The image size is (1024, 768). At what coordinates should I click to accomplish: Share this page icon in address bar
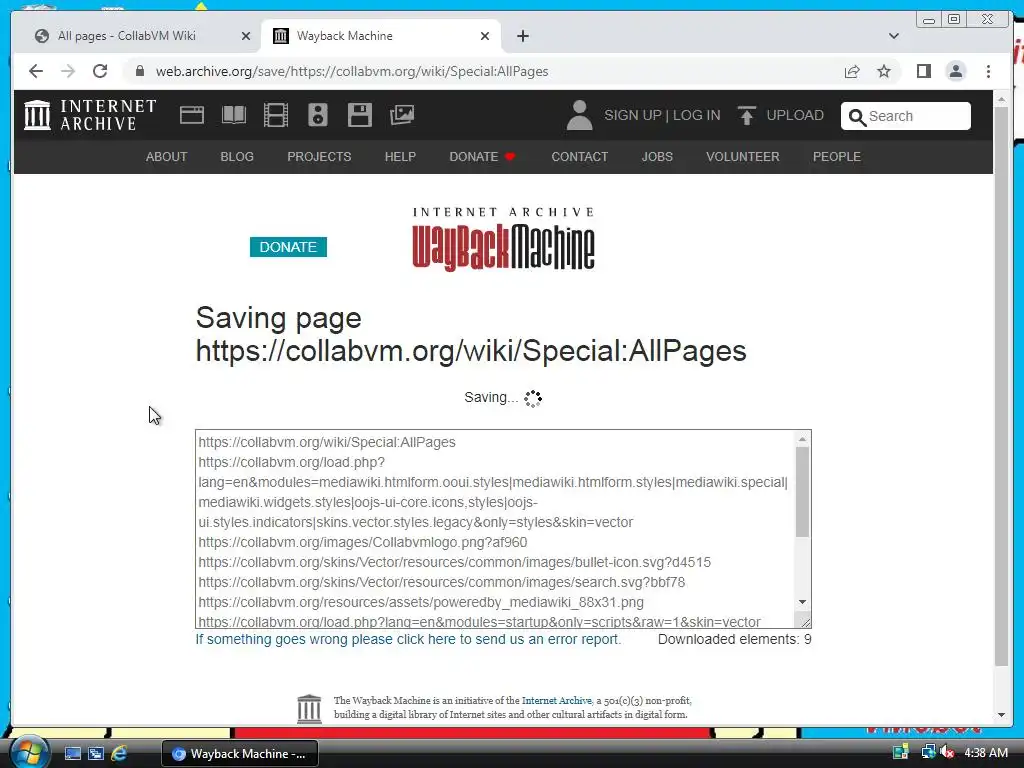coord(852,71)
